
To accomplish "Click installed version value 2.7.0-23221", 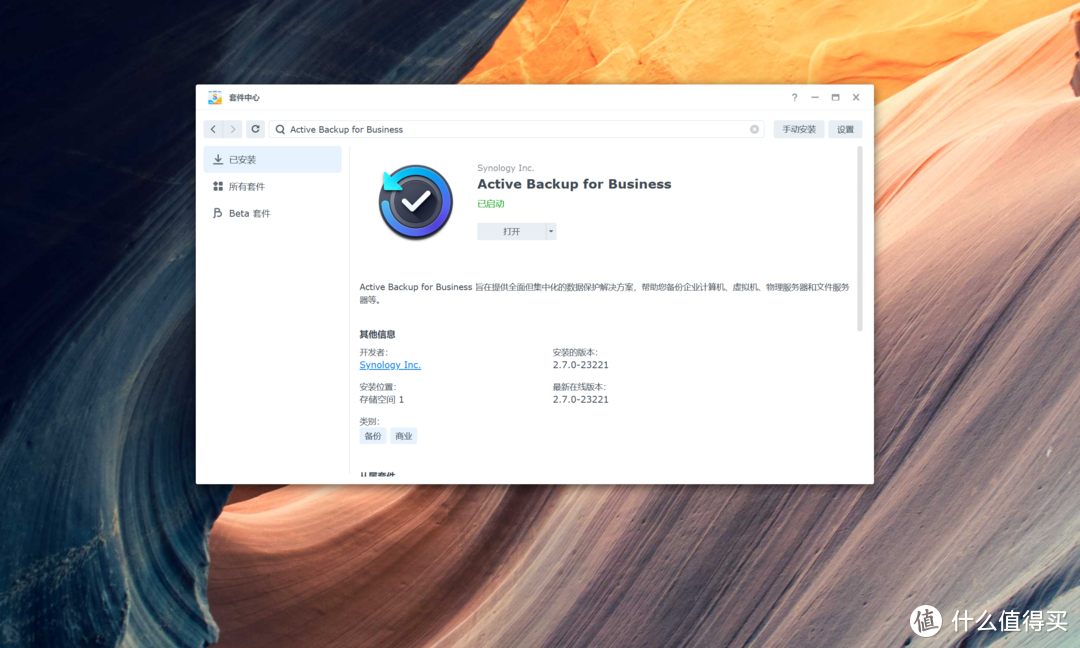I will point(581,365).
